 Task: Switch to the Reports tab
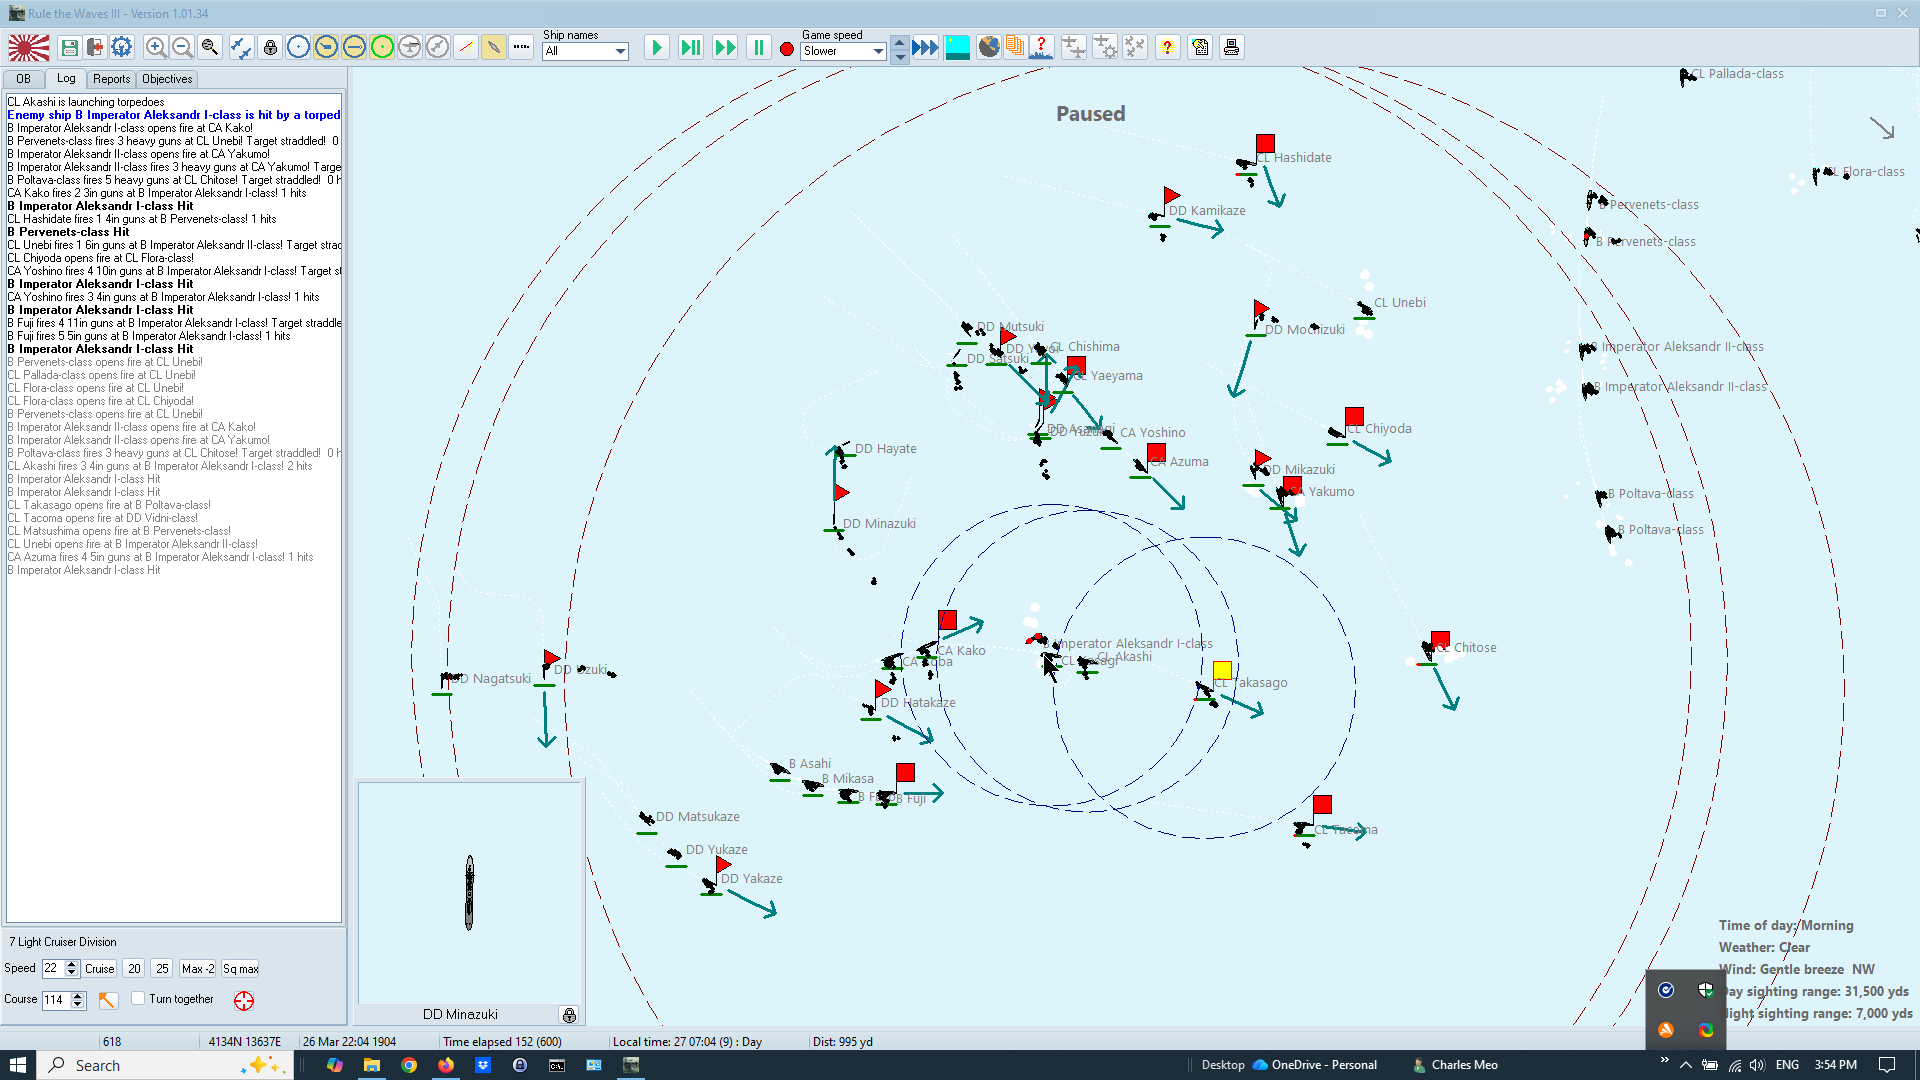(111, 79)
